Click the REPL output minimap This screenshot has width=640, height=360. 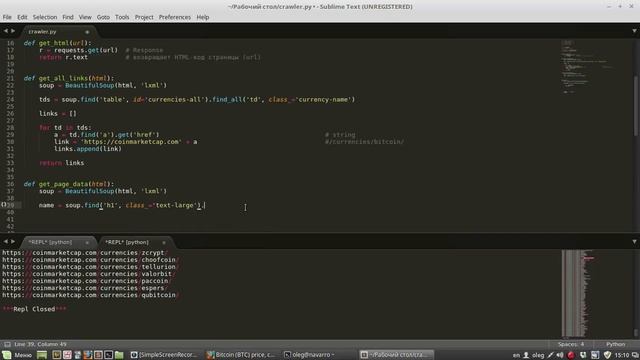[578, 294]
